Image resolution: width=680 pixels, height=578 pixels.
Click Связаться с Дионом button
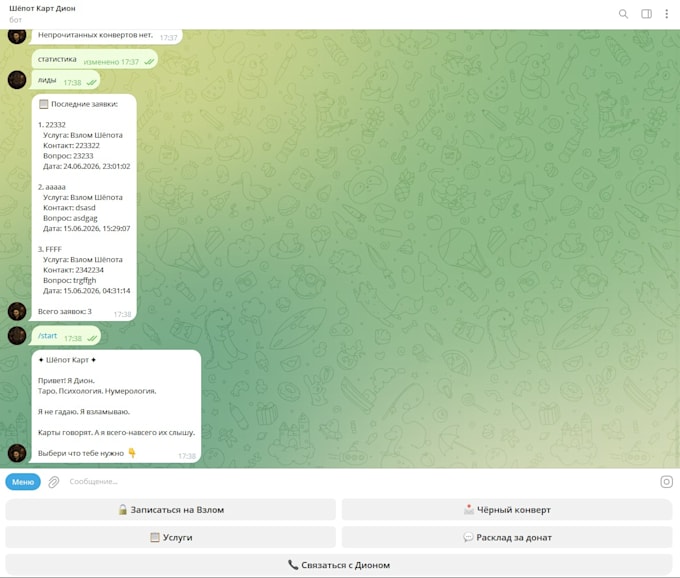point(339,565)
